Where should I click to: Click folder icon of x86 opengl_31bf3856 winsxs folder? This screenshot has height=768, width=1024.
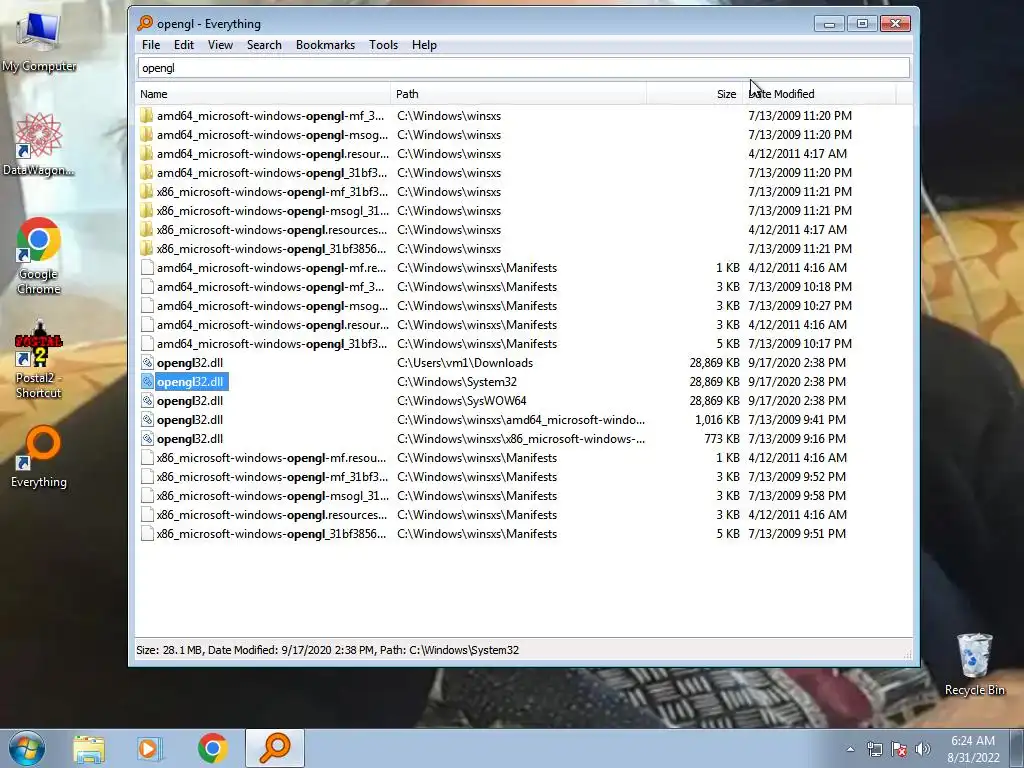pos(147,249)
